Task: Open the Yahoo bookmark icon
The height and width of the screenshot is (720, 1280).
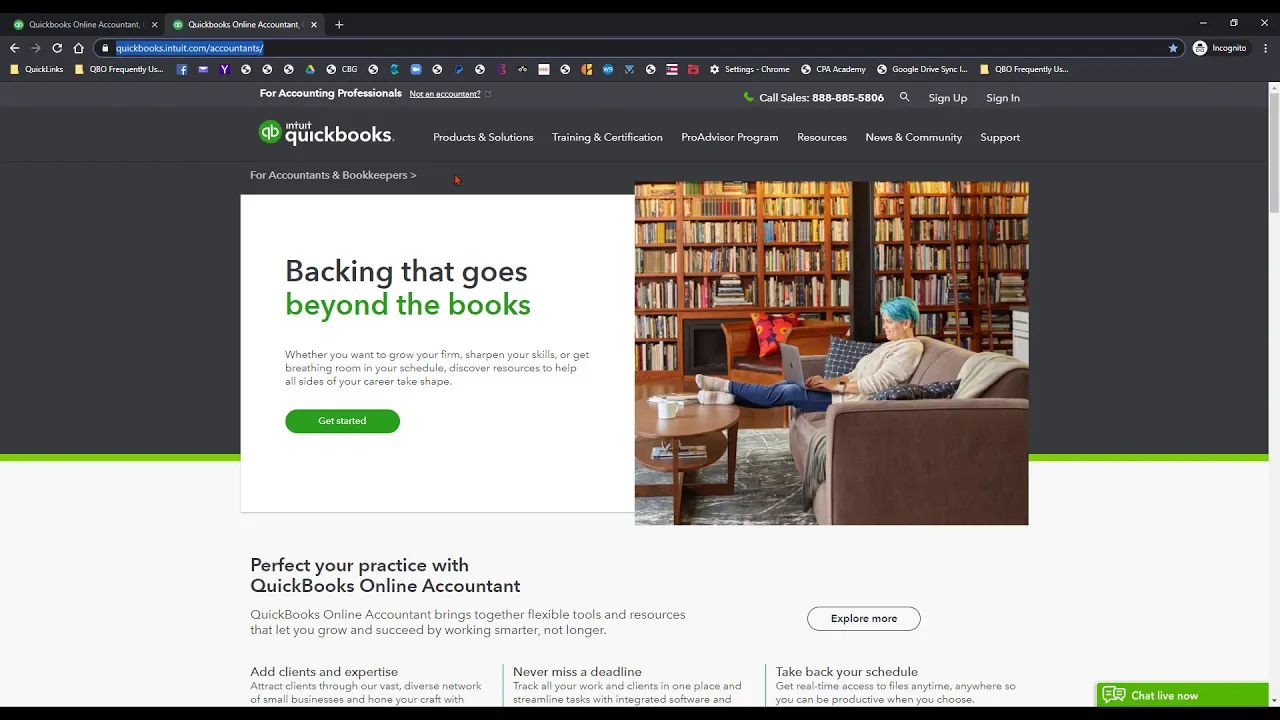Action: (x=224, y=69)
